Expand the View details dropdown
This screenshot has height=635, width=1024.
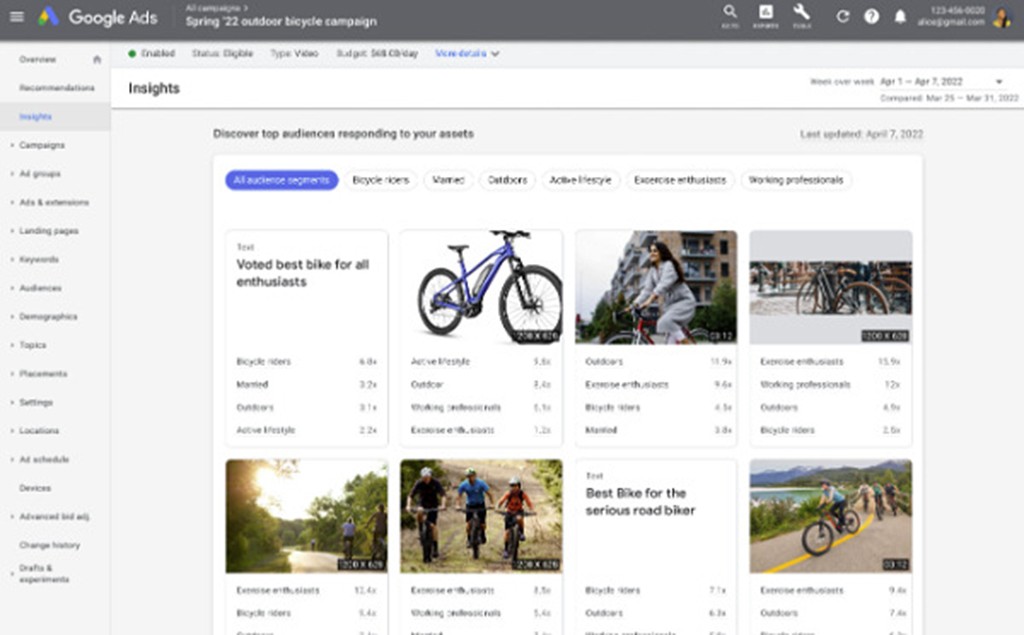467,54
